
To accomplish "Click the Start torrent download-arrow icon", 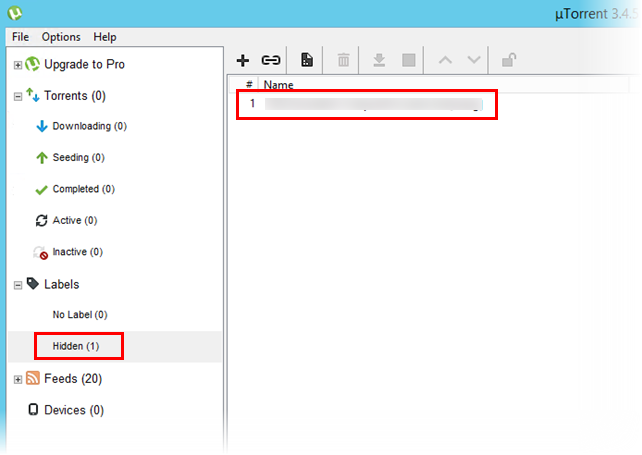I will 379,60.
